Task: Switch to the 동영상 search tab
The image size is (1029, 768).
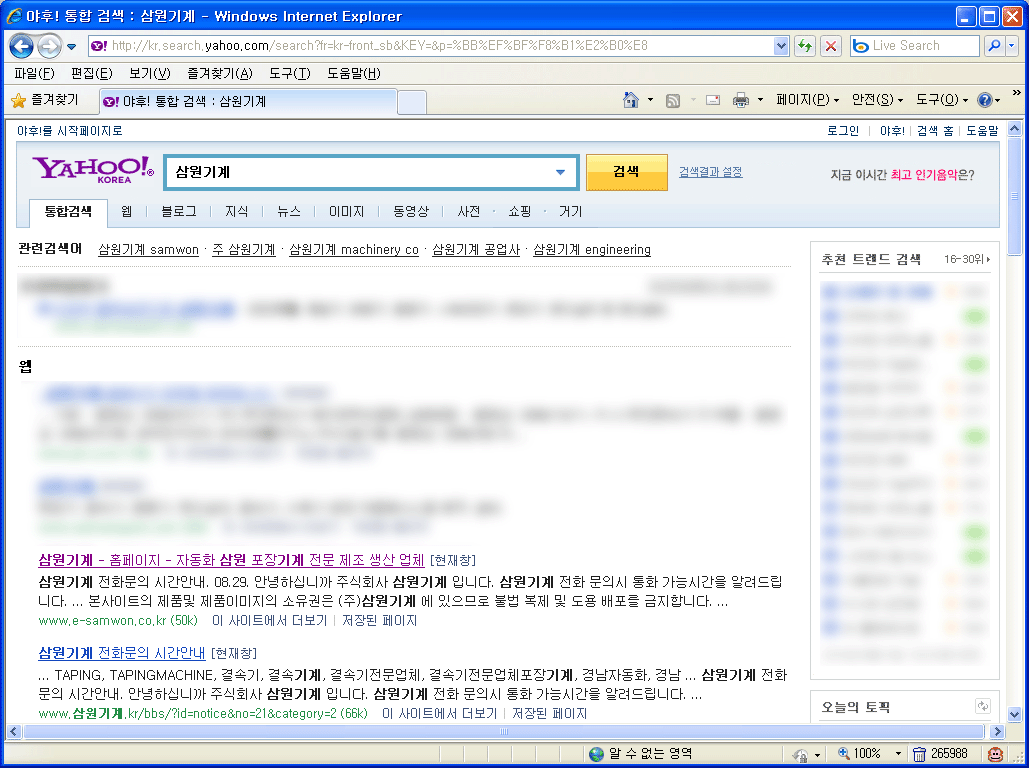Action: pyautogui.click(x=411, y=211)
